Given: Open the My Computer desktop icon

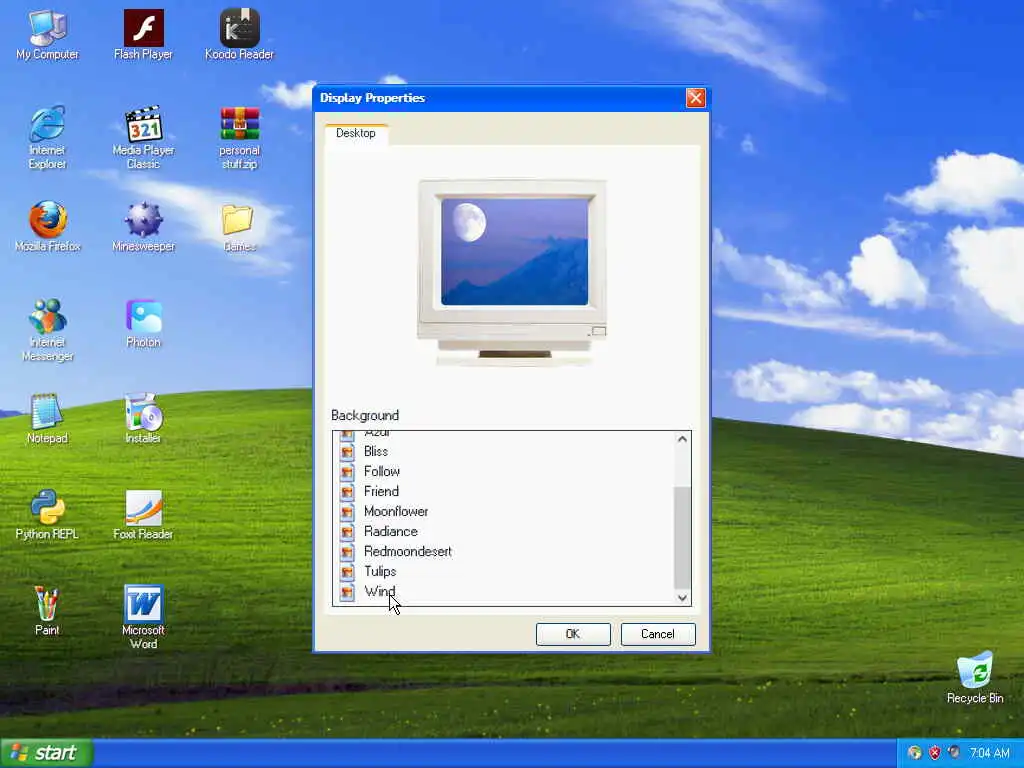Looking at the screenshot, I should tap(47, 35).
